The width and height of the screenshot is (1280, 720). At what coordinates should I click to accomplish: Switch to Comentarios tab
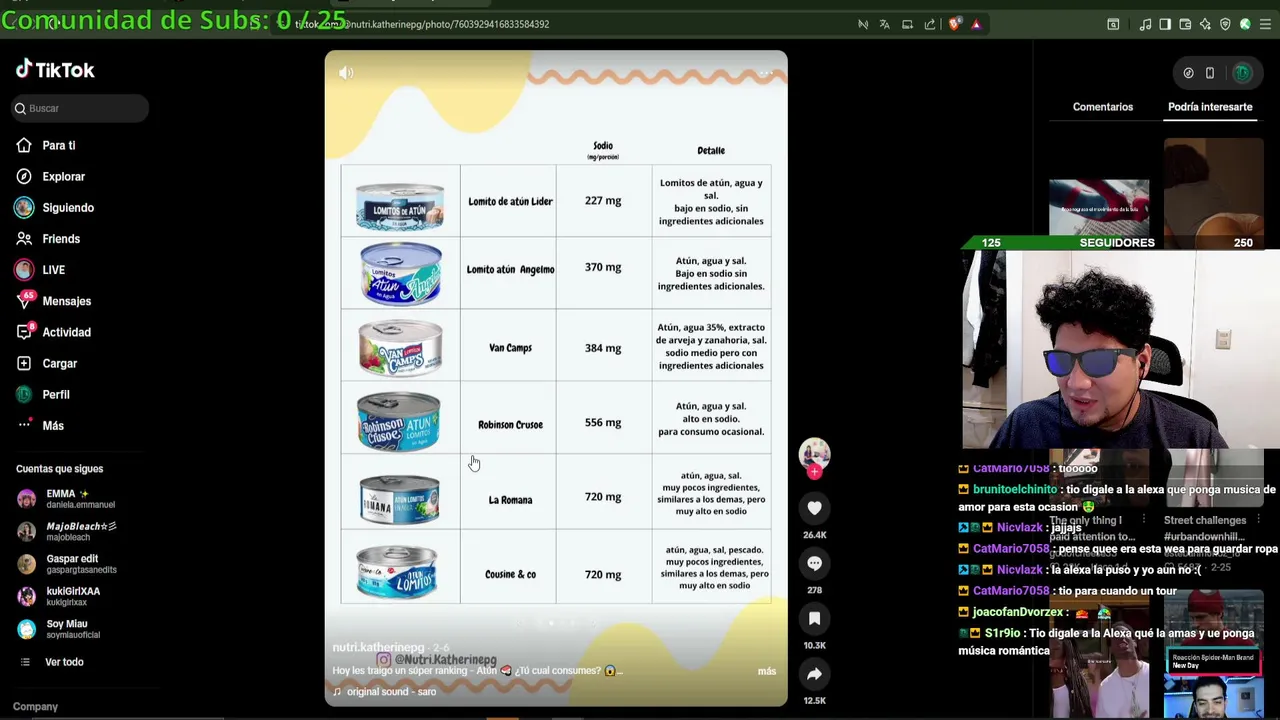coord(1103,107)
